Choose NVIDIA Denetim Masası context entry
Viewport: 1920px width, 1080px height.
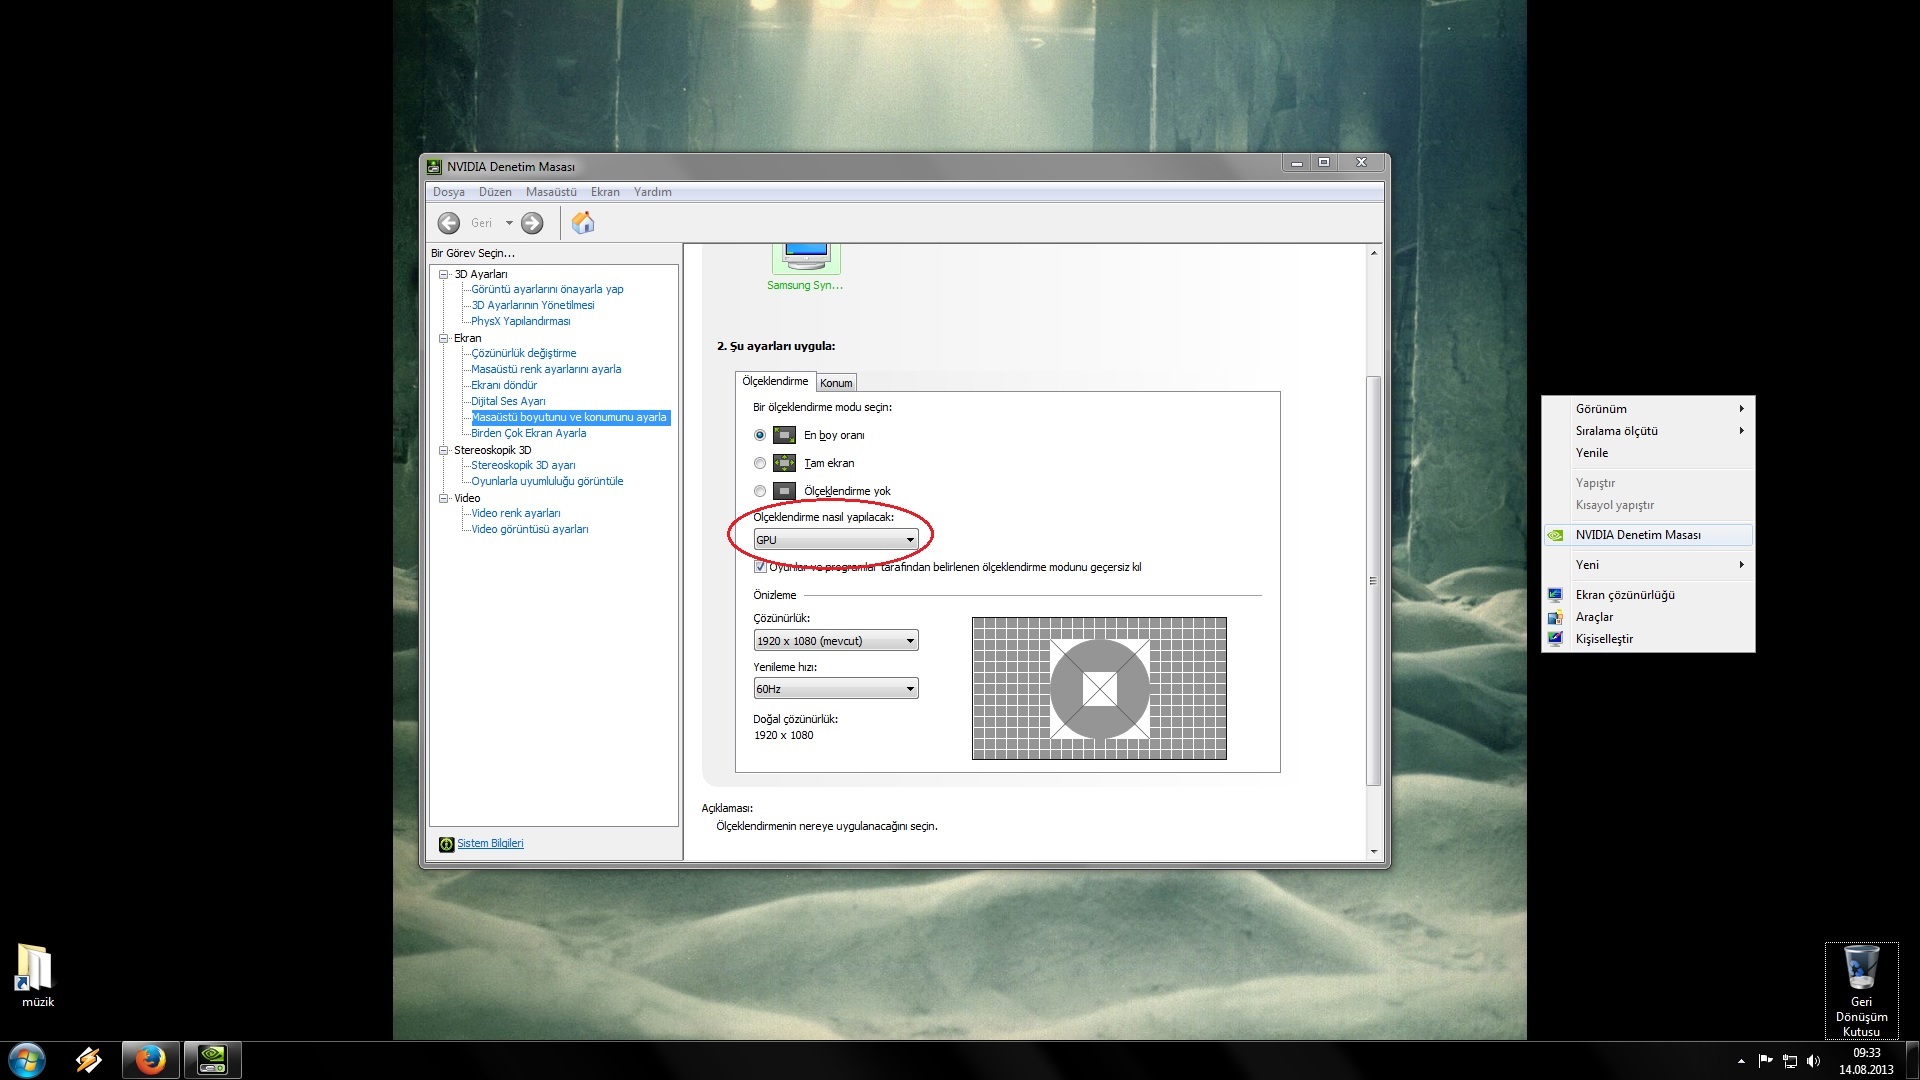(x=1649, y=535)
